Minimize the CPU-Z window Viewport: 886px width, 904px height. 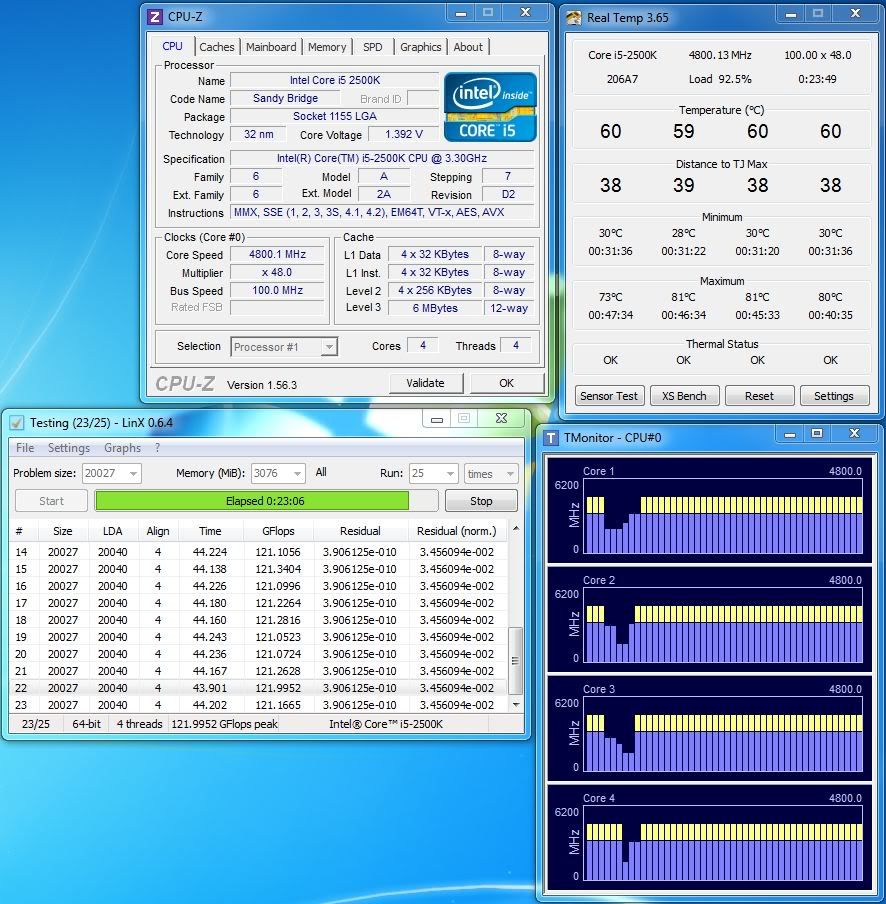pyautogui.click(x=461, y=13)
